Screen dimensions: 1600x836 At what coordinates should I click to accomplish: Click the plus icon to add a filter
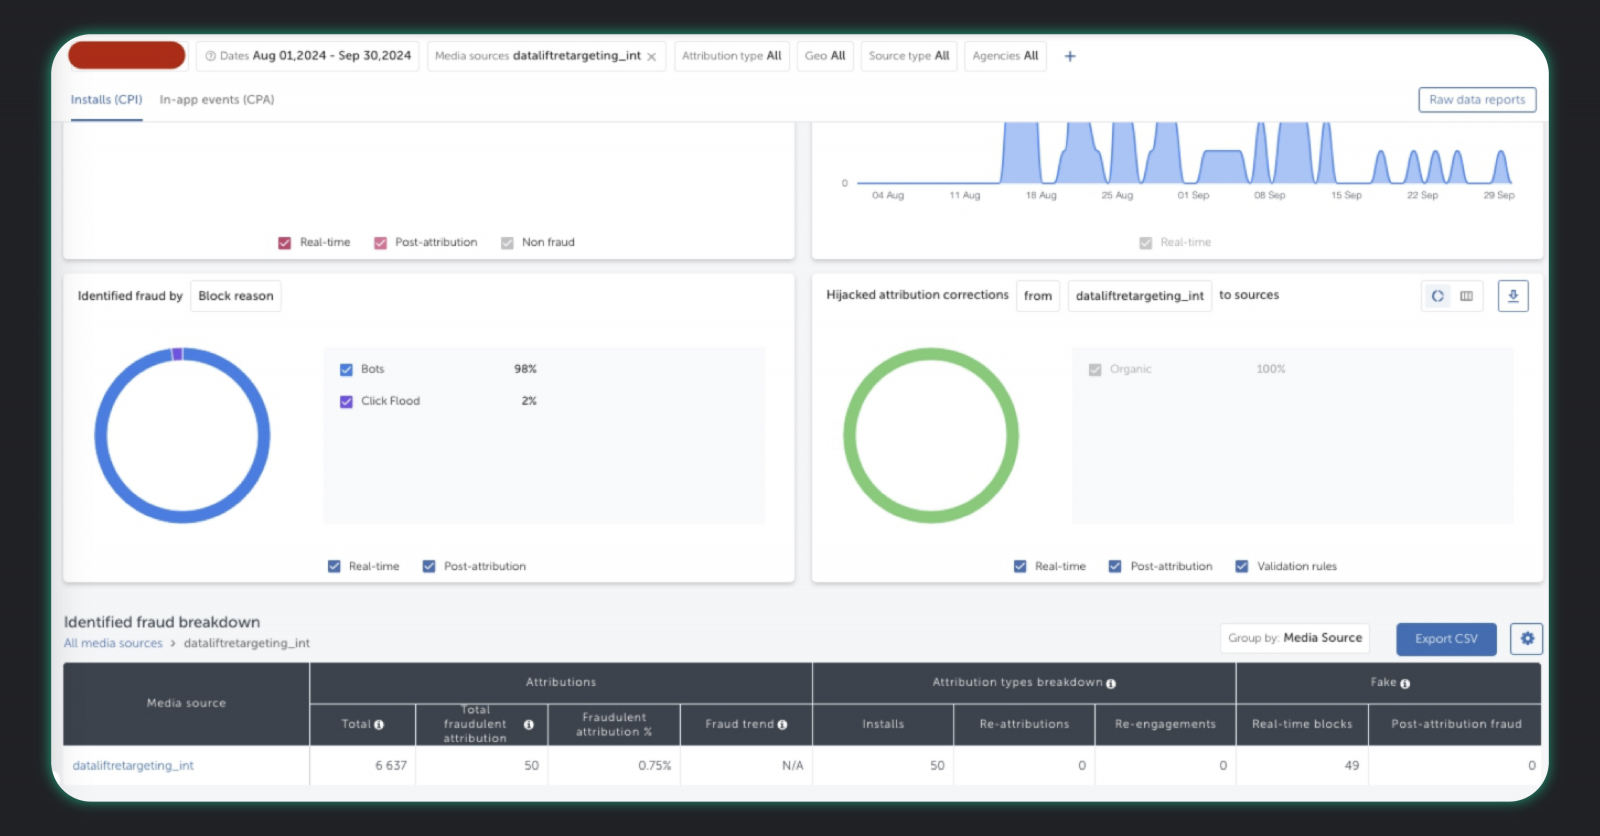point(1070,57)
